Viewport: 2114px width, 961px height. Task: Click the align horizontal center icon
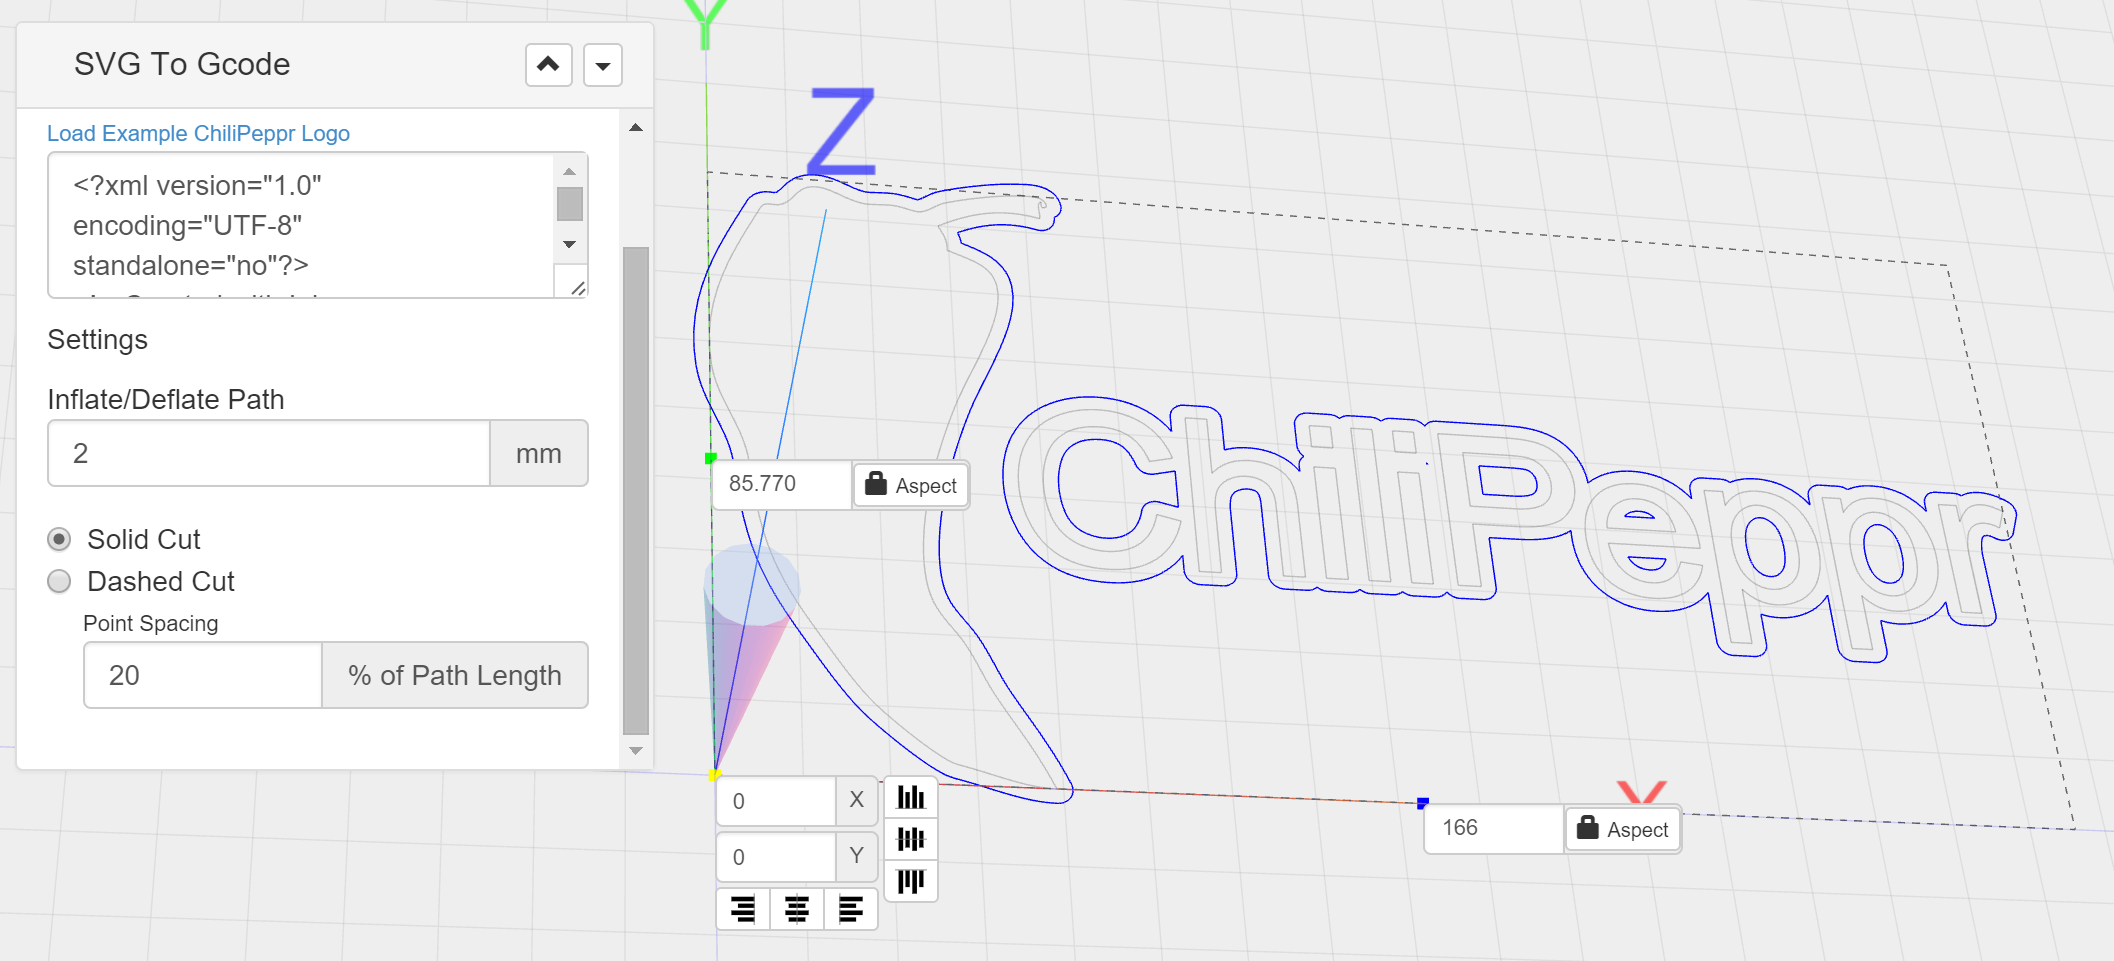pyautogui.click(x=797, y=909)
